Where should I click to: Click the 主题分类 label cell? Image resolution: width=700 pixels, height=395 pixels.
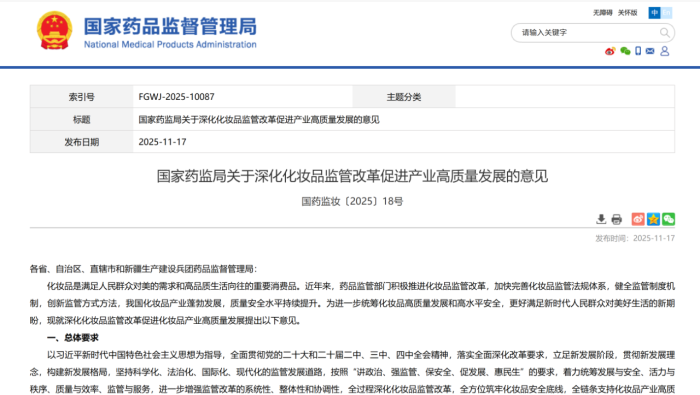point(404,97)
